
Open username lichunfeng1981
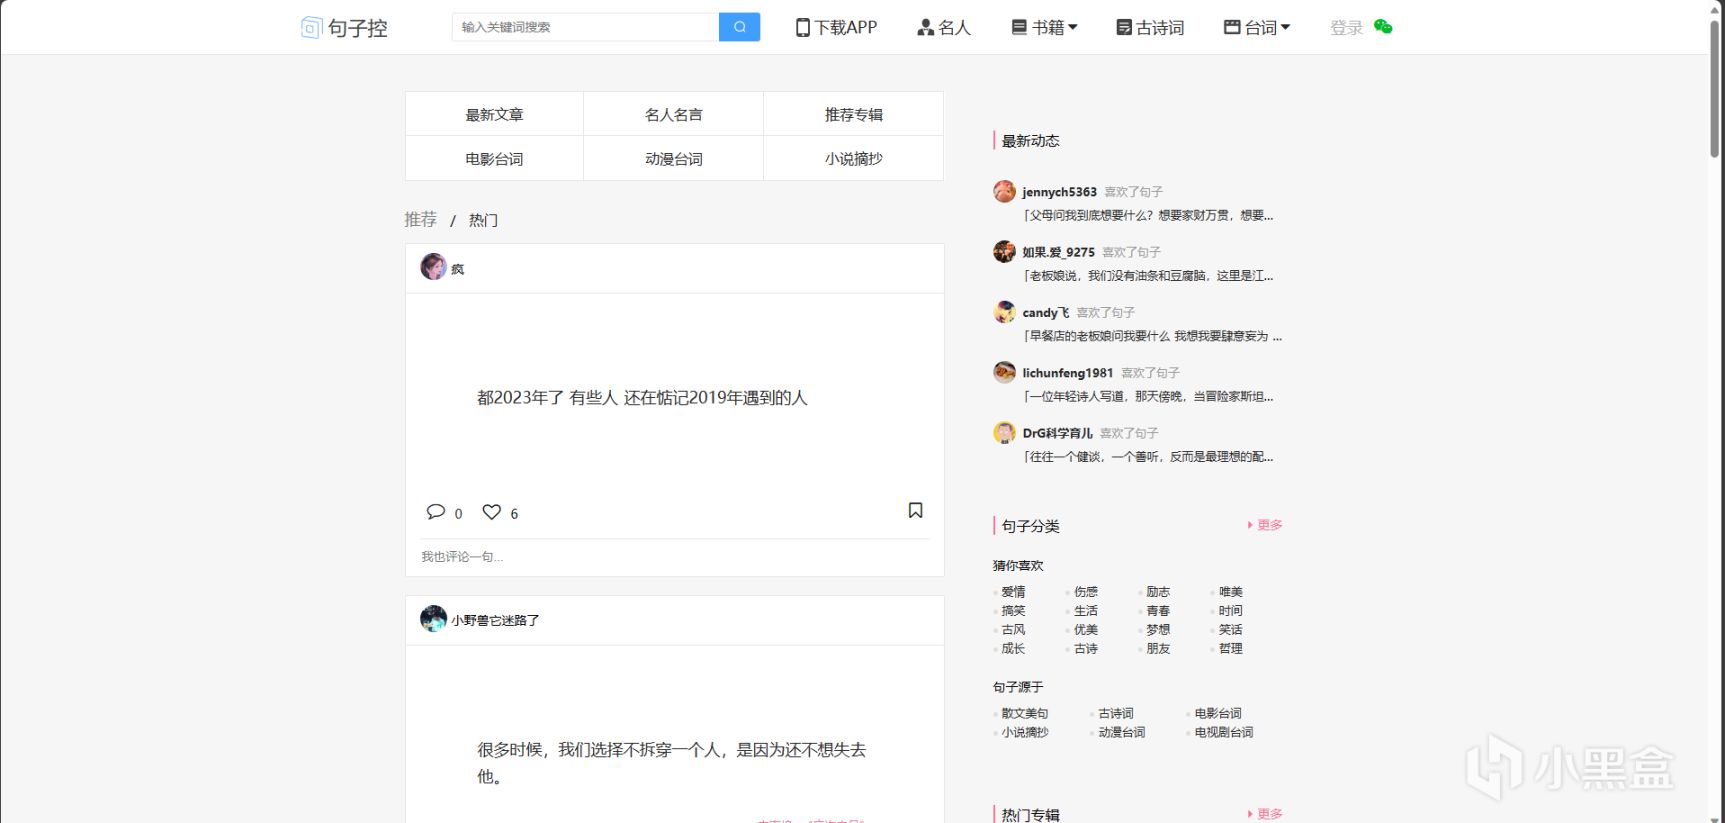pos(1067,372)
